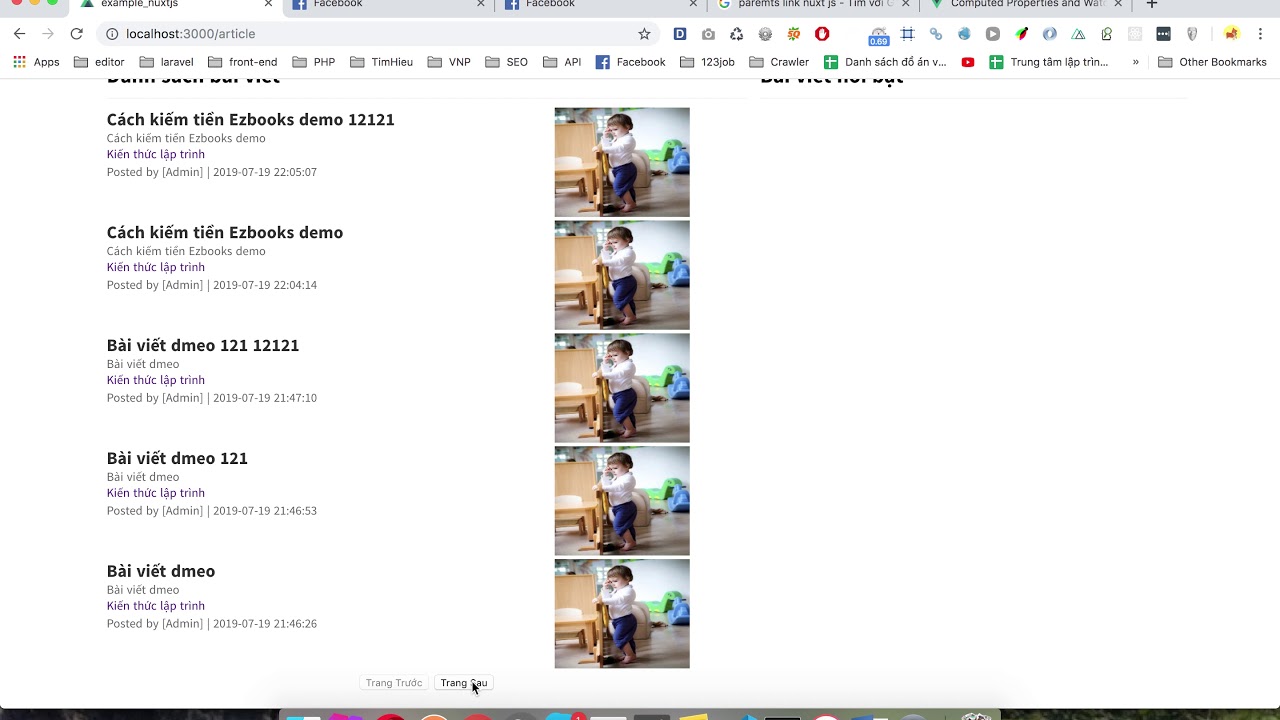Click the address bar showing localhost:3000/article

tap(380, 34)
